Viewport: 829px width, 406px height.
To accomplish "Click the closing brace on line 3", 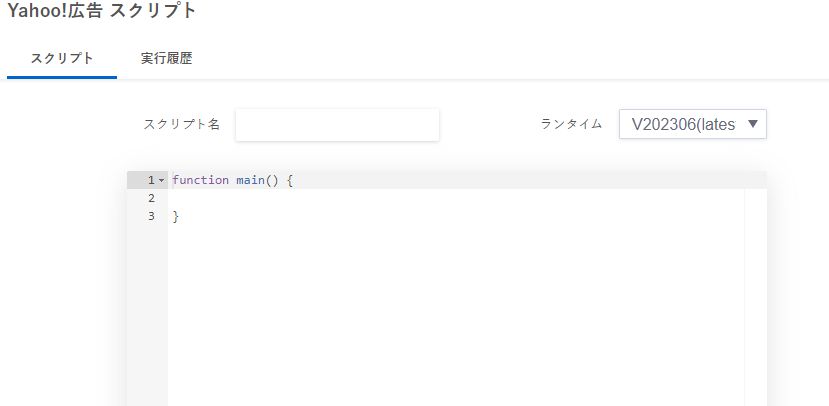I will 176,216.
